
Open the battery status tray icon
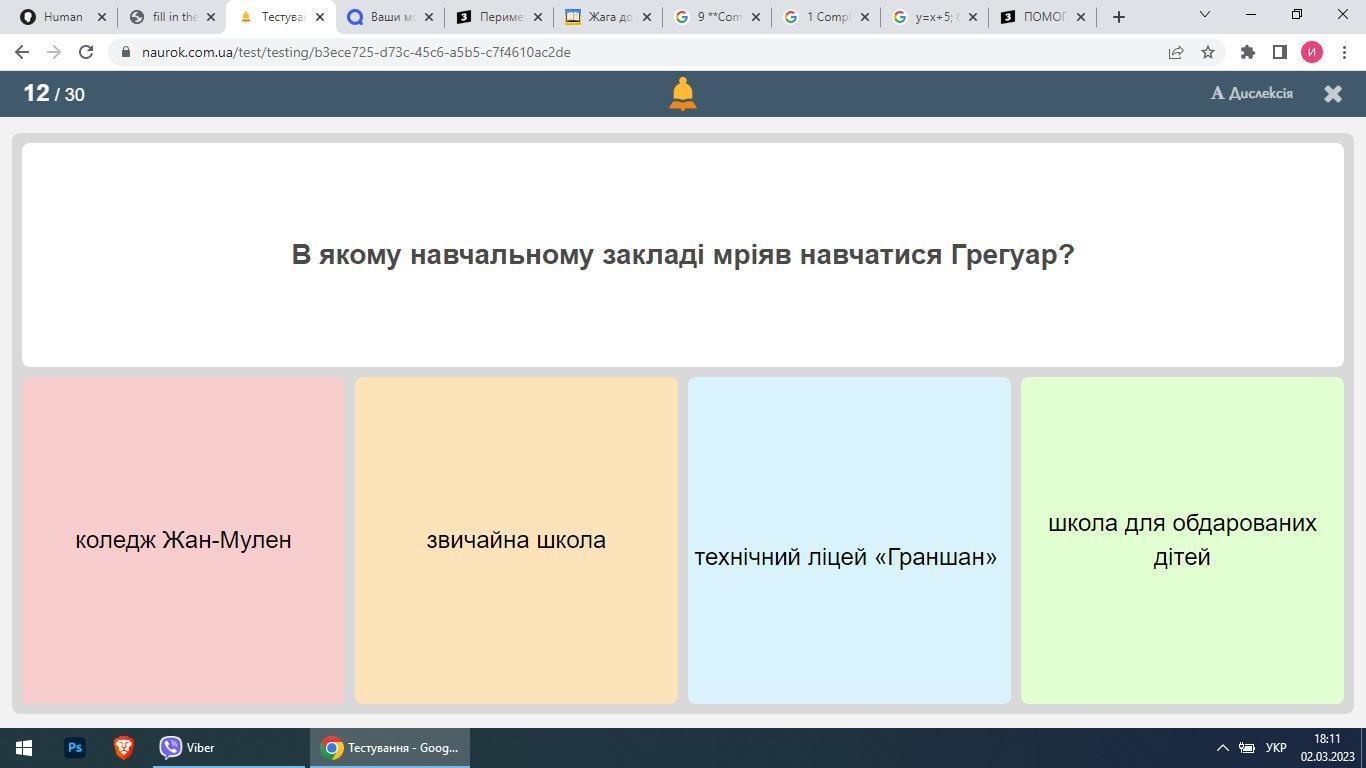(1247, 748)
